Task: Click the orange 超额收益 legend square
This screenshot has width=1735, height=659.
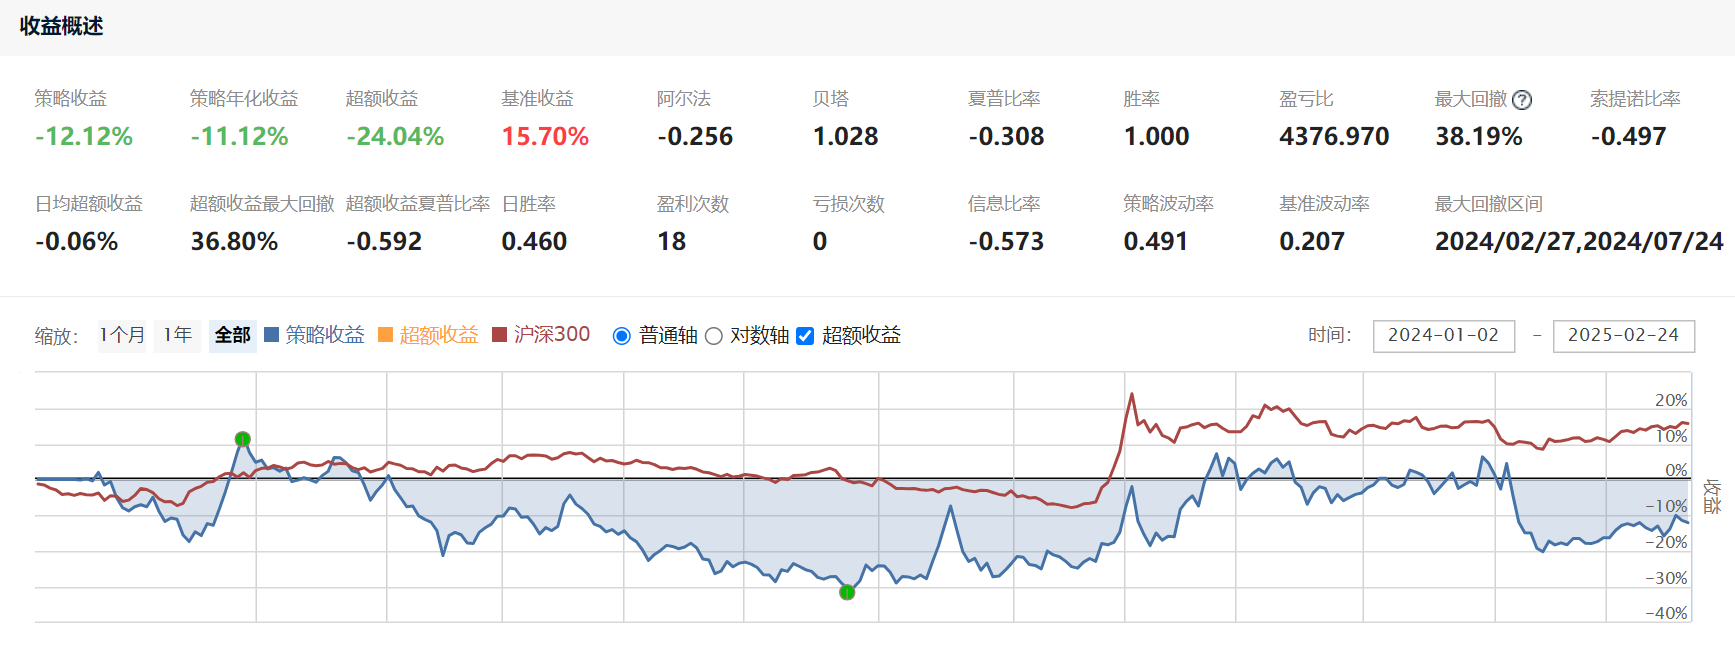Action: 385,335
